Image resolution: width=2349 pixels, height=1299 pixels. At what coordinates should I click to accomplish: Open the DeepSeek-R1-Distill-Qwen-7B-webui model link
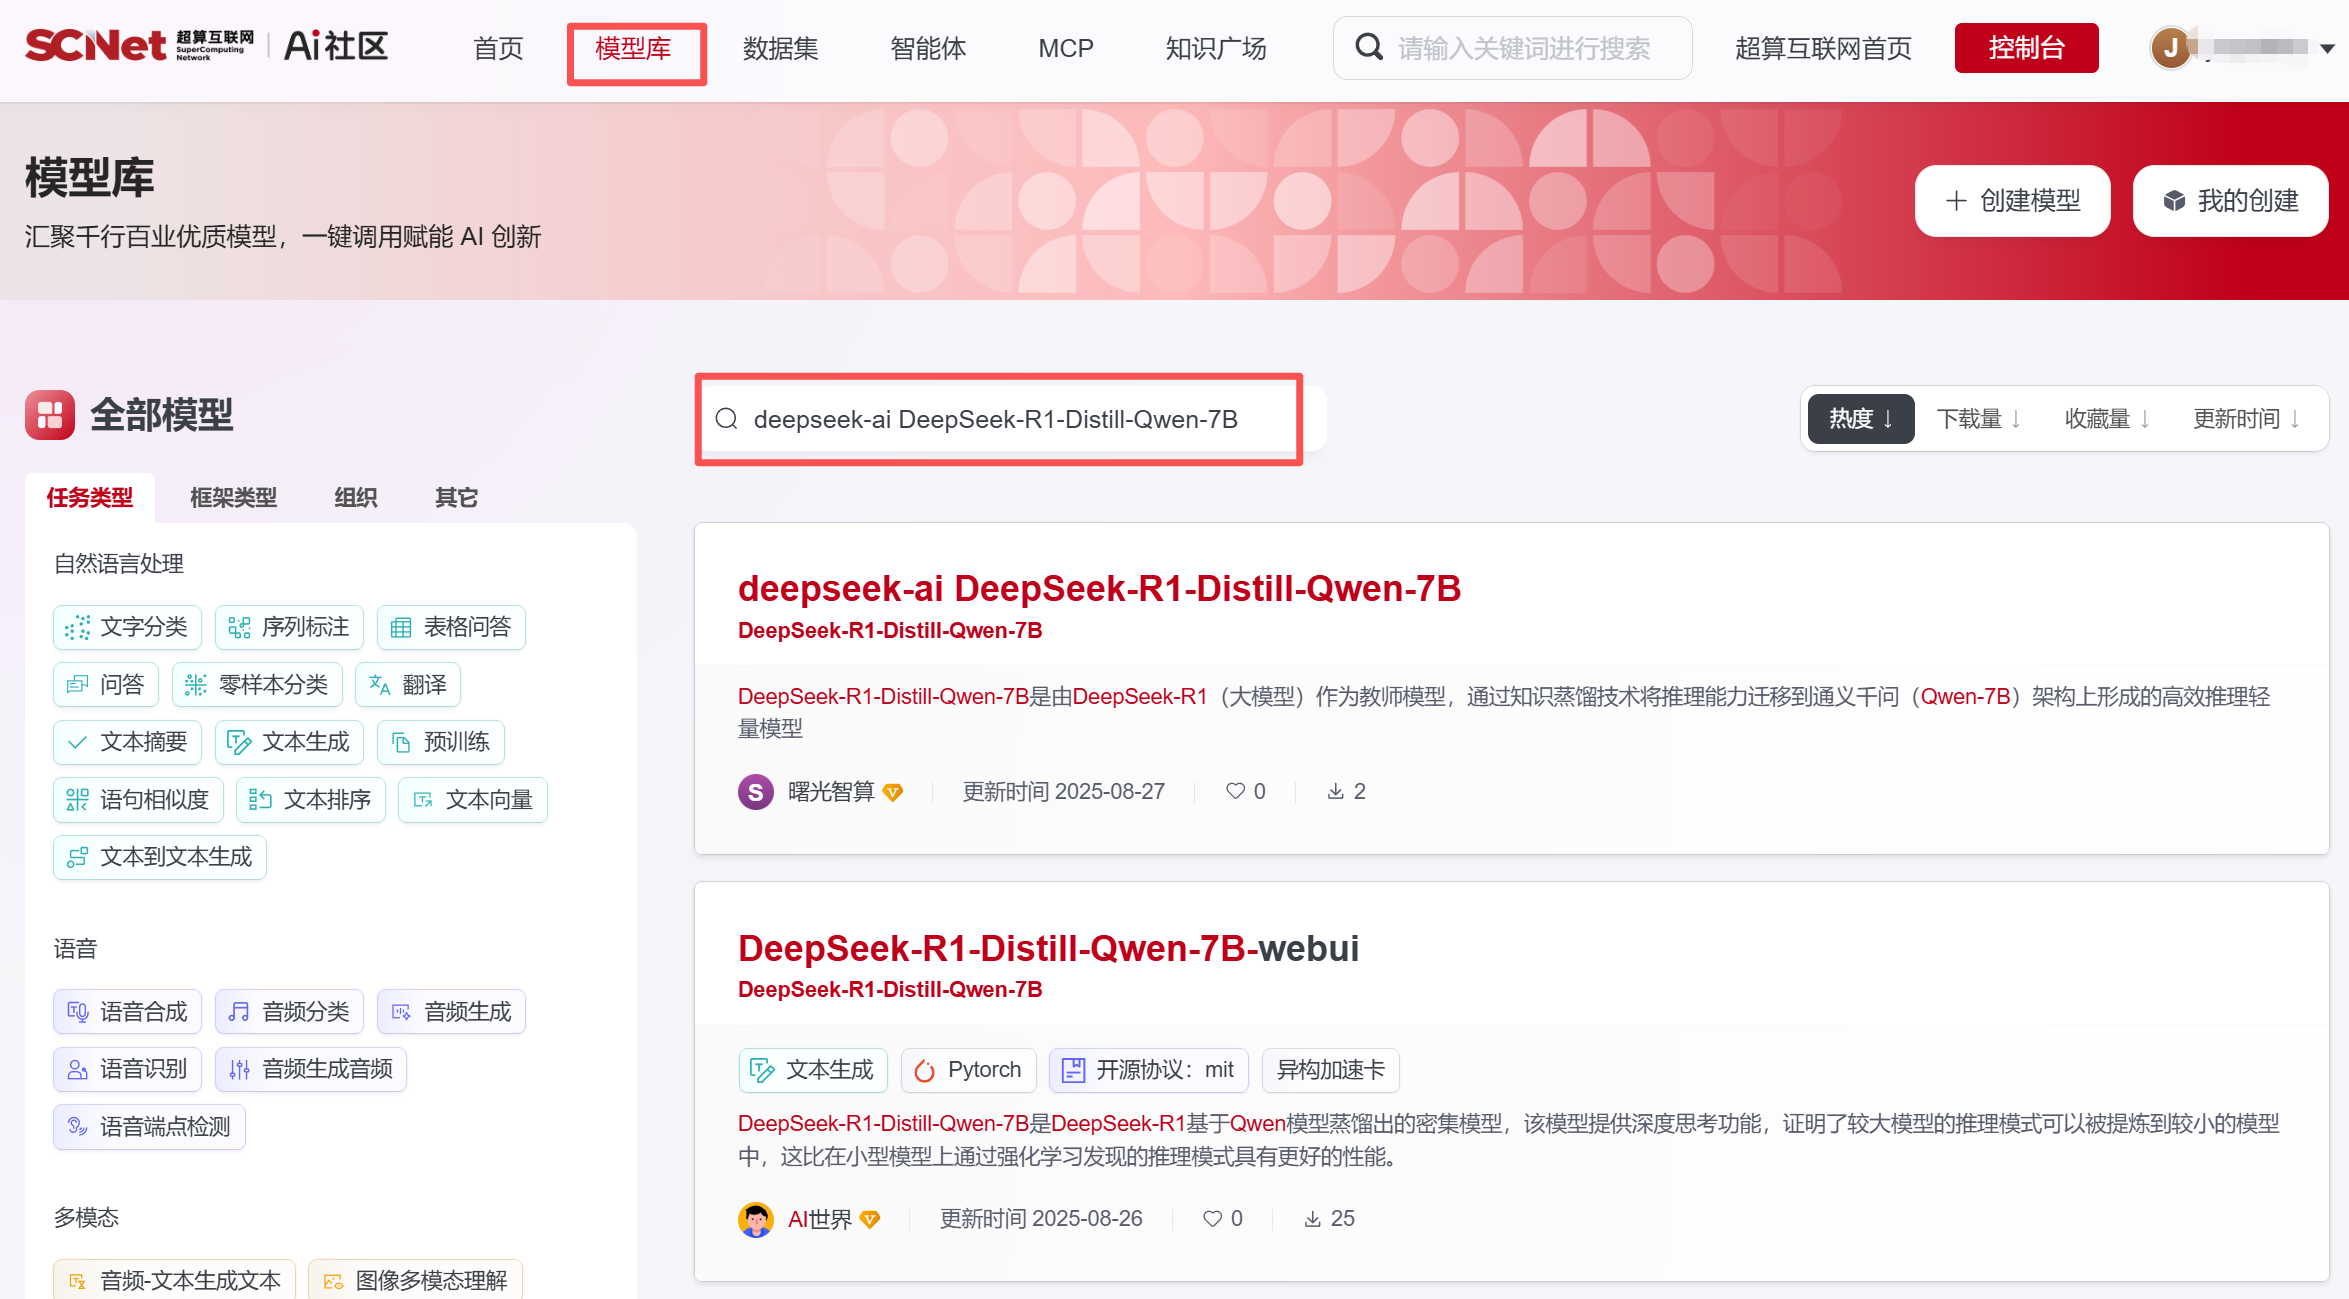tap(1047, 948)
